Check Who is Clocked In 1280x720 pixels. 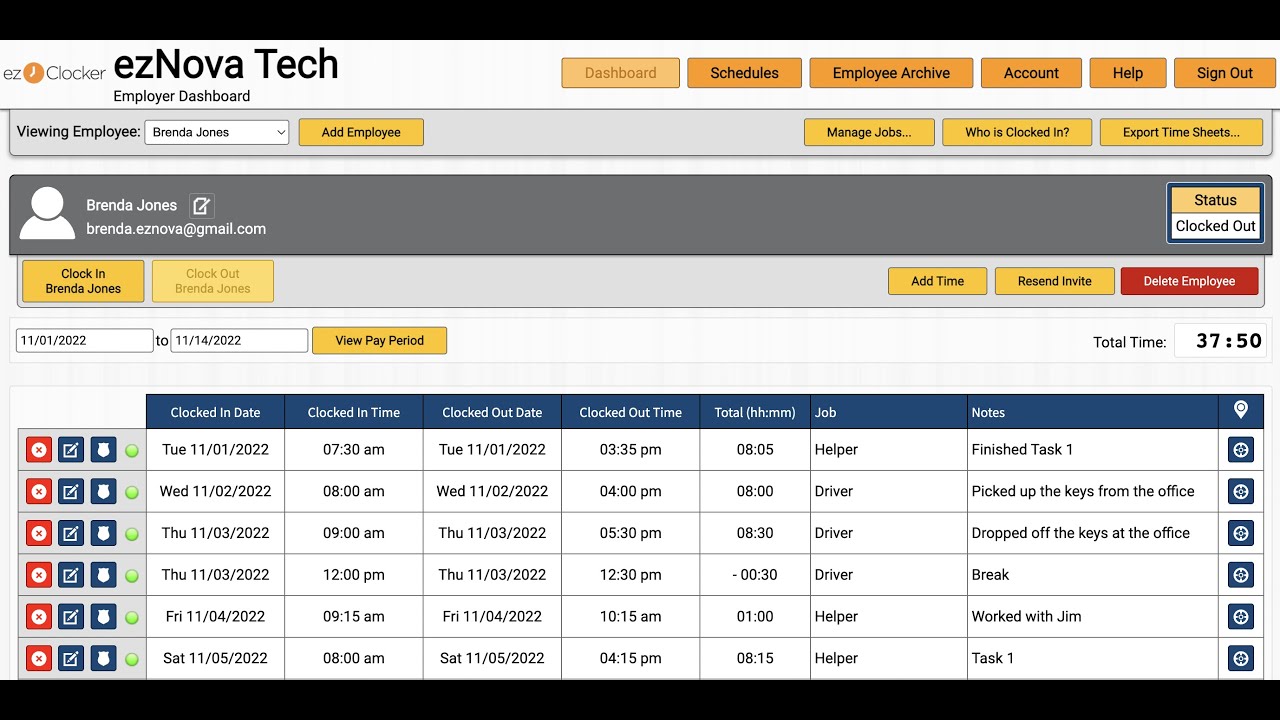click(1017, 132)
